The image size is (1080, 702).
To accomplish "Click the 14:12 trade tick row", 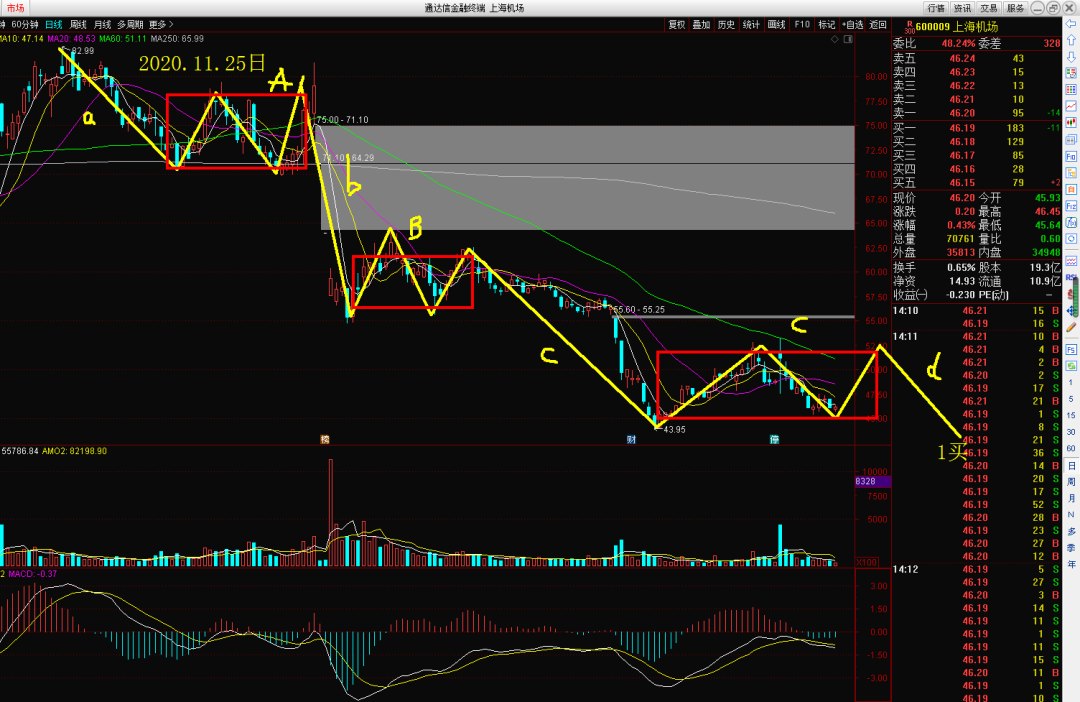I will [976, 569].
